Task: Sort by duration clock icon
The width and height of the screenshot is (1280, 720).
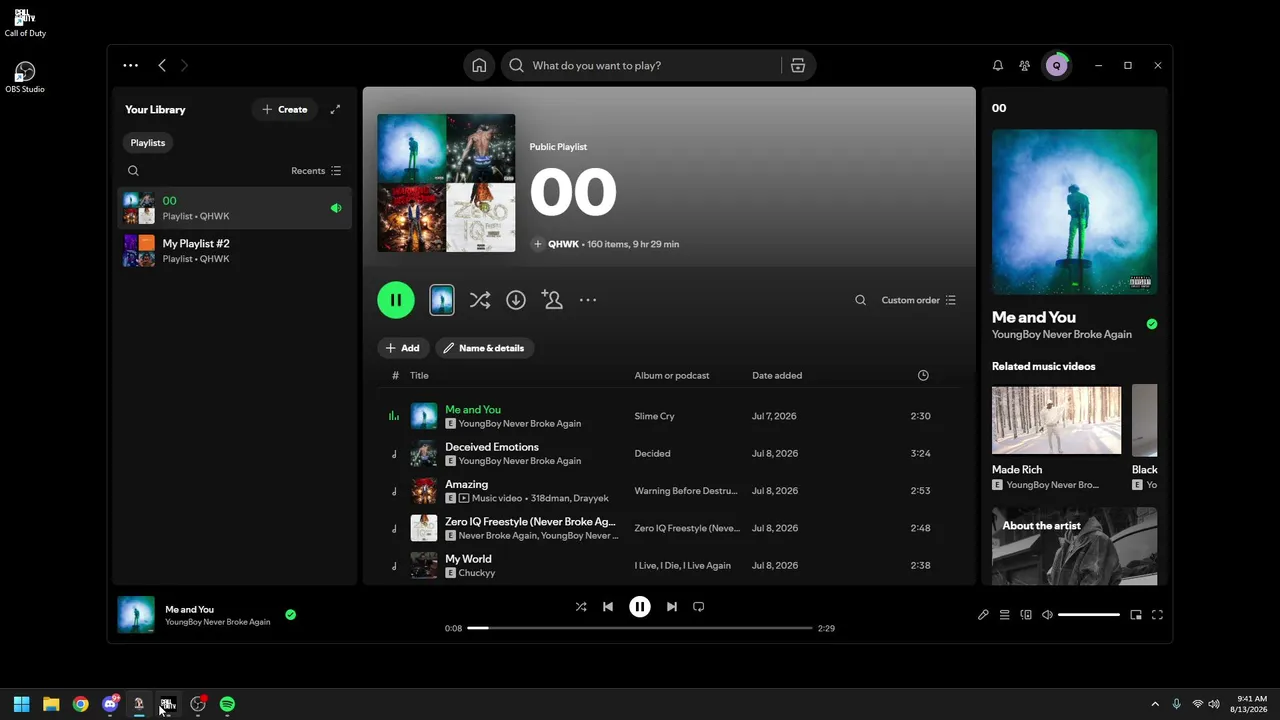Action: (x=923, y=376)
